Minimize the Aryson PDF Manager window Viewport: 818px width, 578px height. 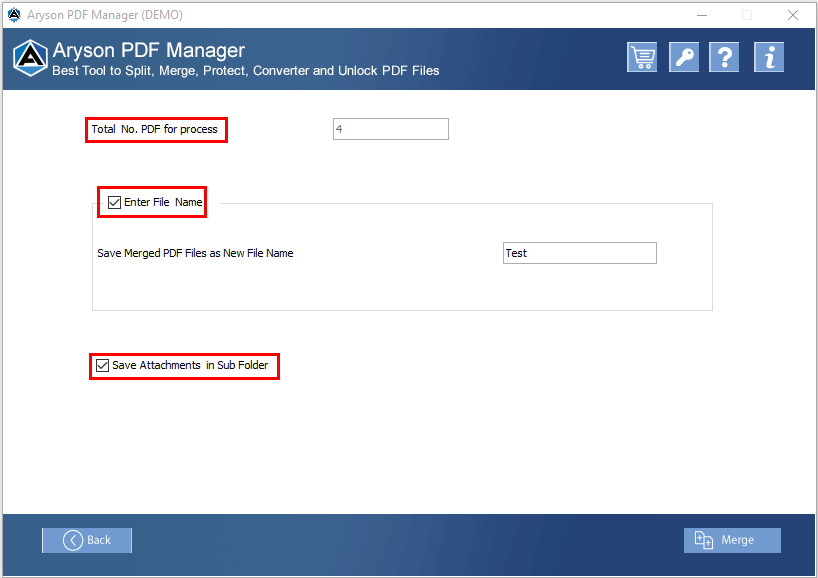[x=702, y=15]
